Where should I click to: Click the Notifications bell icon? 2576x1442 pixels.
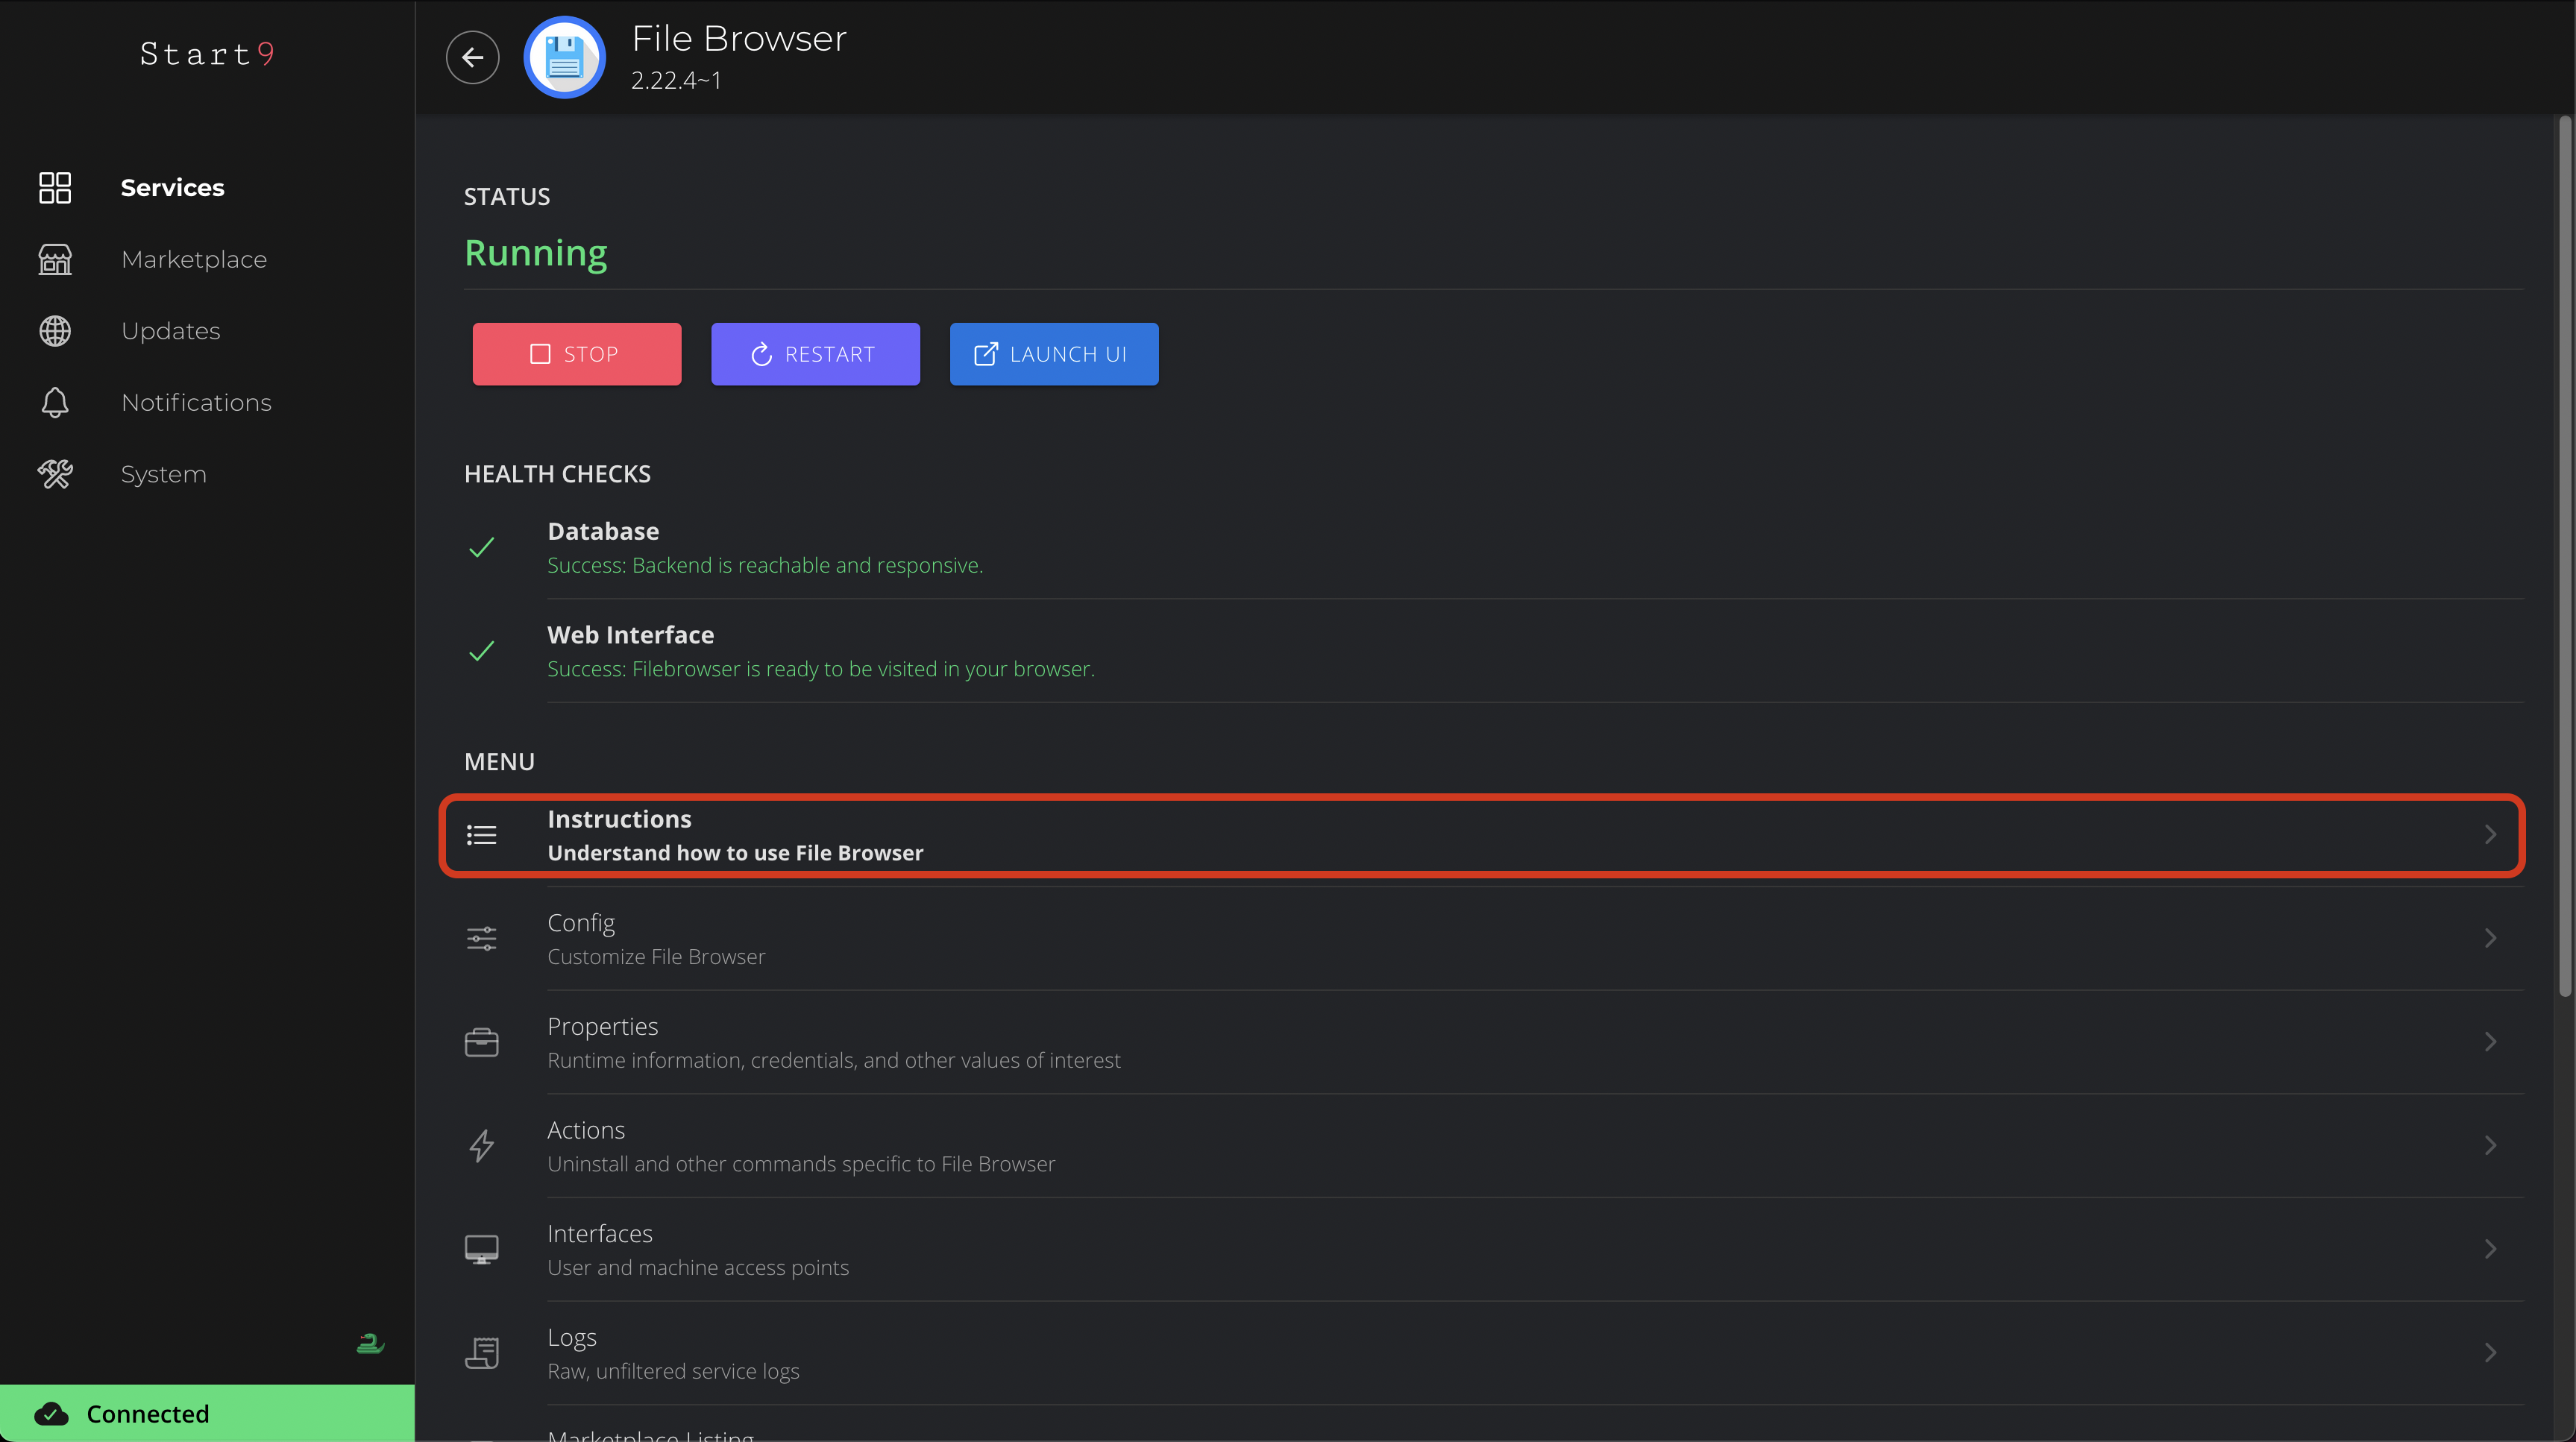tap(55, 402)
